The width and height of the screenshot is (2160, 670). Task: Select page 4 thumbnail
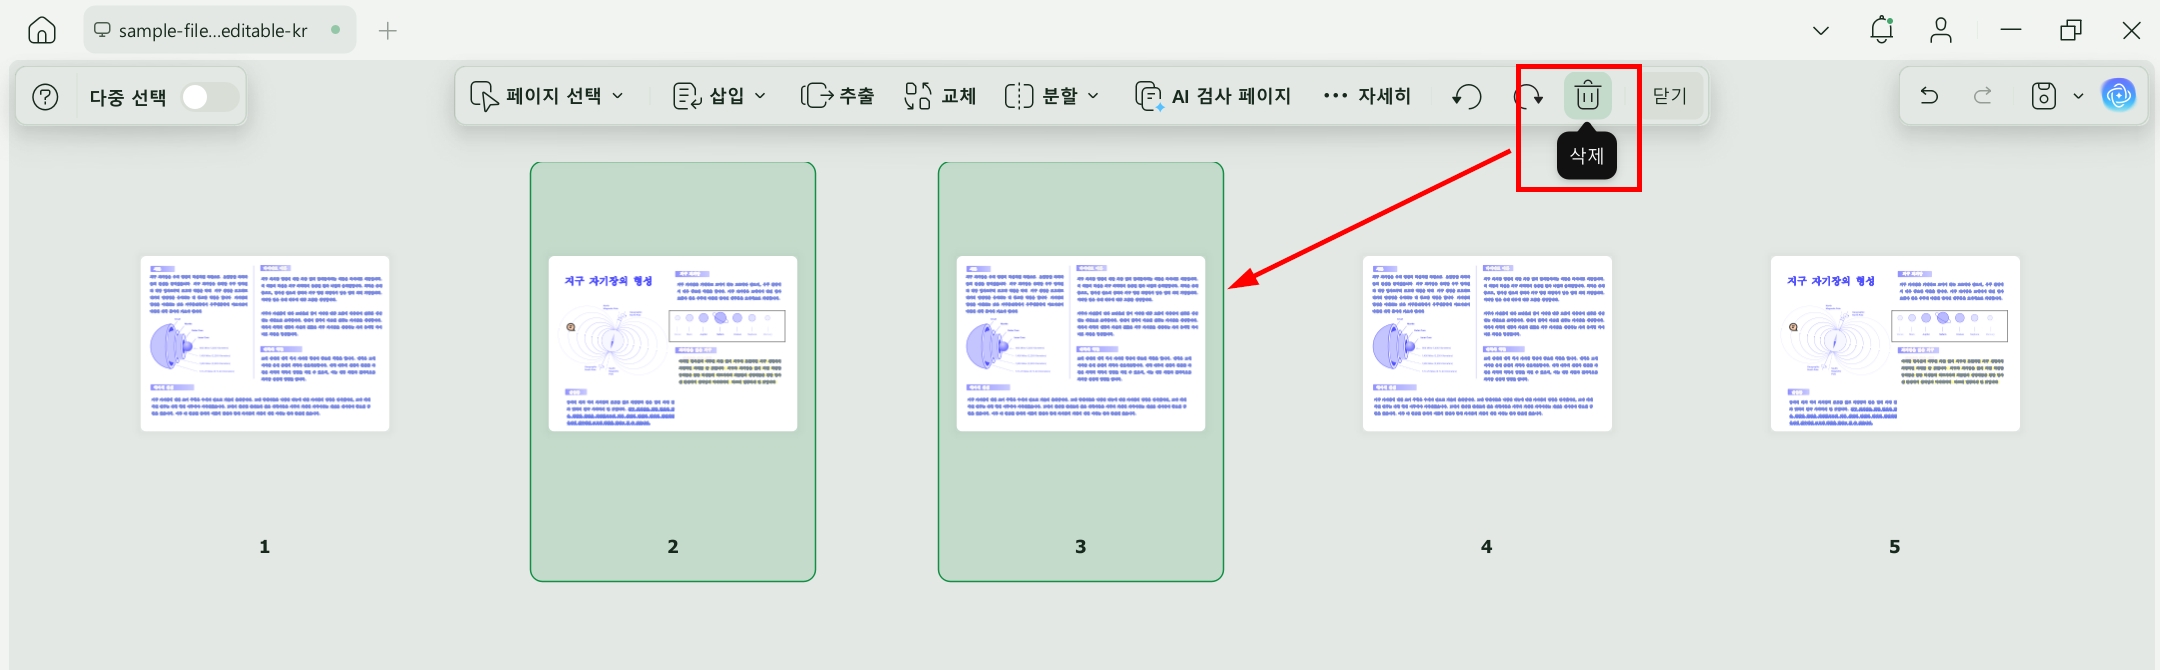point(1487,344)
